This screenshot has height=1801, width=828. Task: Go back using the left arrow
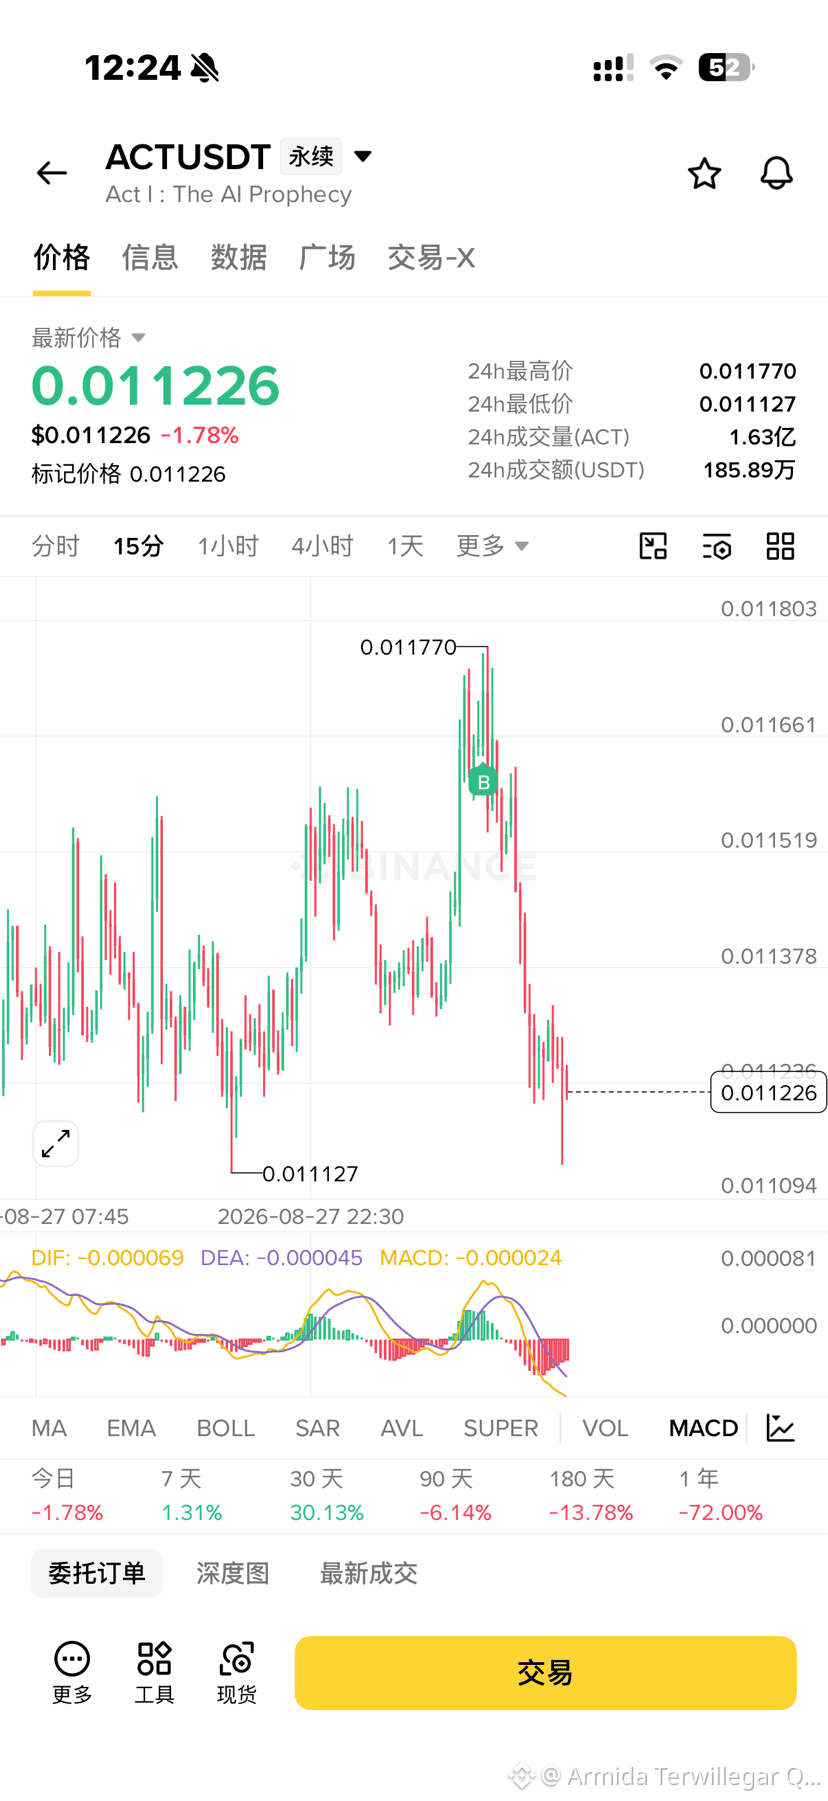52,173
